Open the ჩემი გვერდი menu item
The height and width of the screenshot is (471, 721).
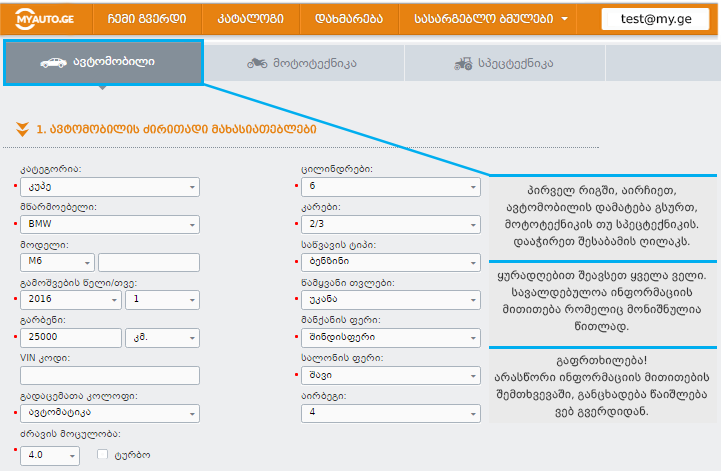(x=147, y=19)
